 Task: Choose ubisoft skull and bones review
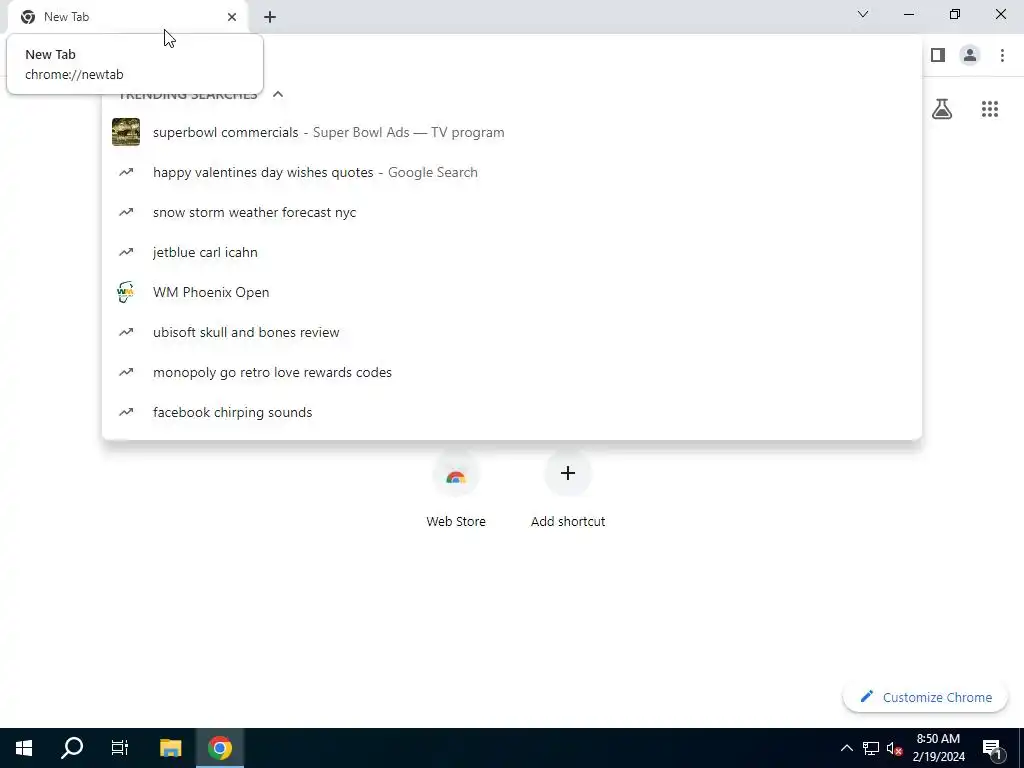point(512,332)
